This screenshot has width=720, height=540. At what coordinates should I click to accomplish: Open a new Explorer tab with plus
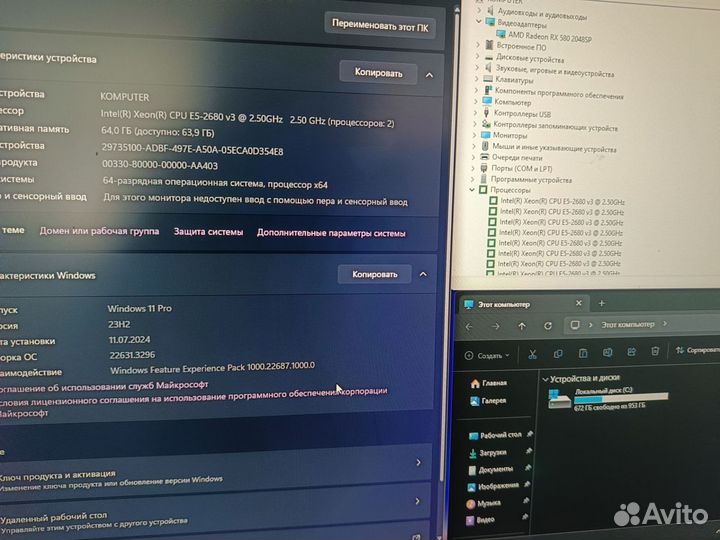tap(602, 303)
